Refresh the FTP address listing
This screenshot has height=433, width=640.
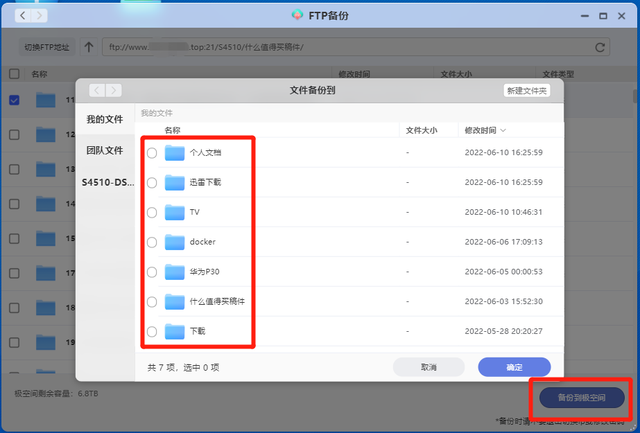[x=600, y=47]
